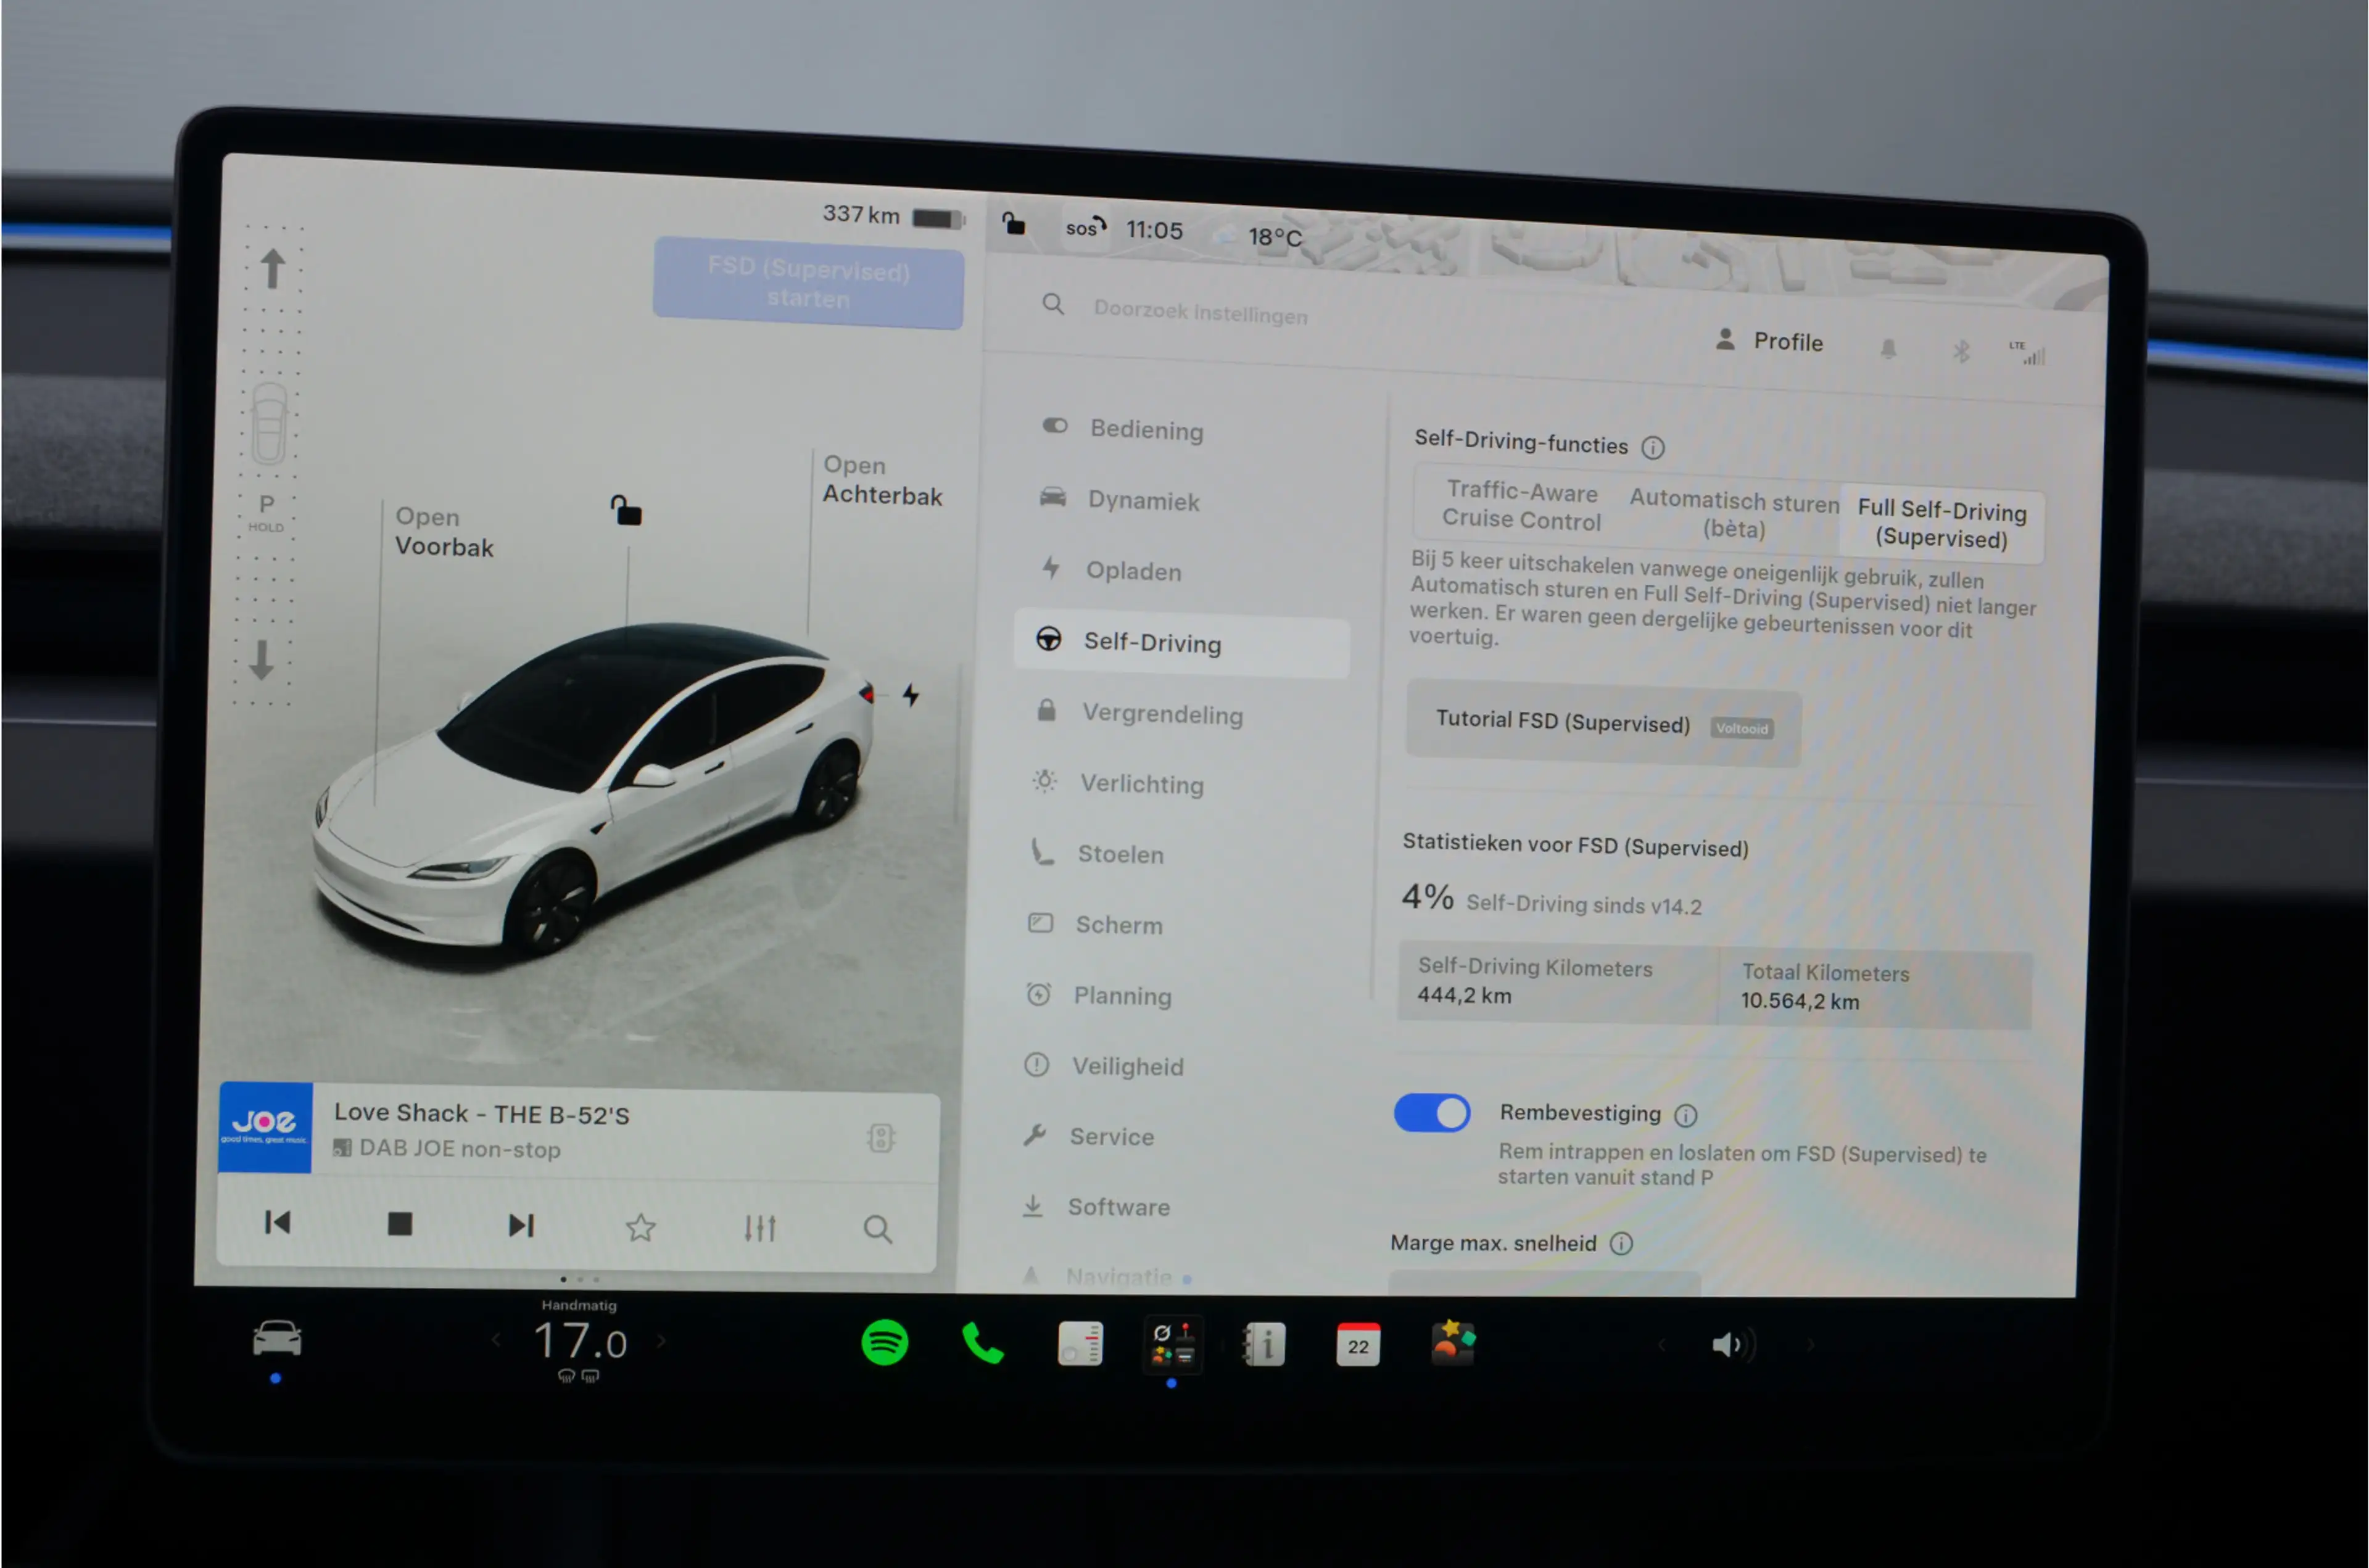Open the Calendar app showing 22
Screen dimensions: 2369x1568
click(x=1358, y=1345)
